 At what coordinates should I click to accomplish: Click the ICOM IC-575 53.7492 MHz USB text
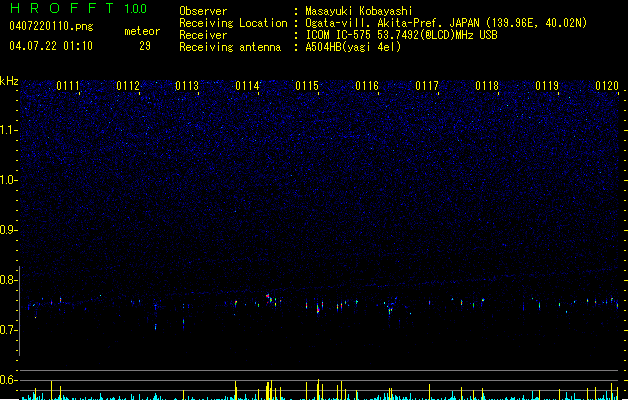(401, 35)
